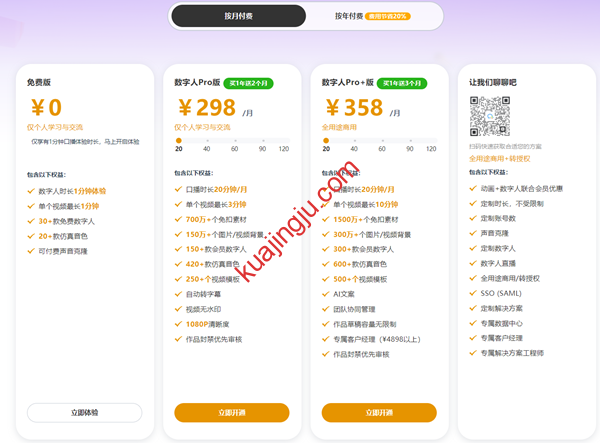Click the 买1年送3个月 green badge
Screen dimensions: 600x443
click(x=402, y=83)
